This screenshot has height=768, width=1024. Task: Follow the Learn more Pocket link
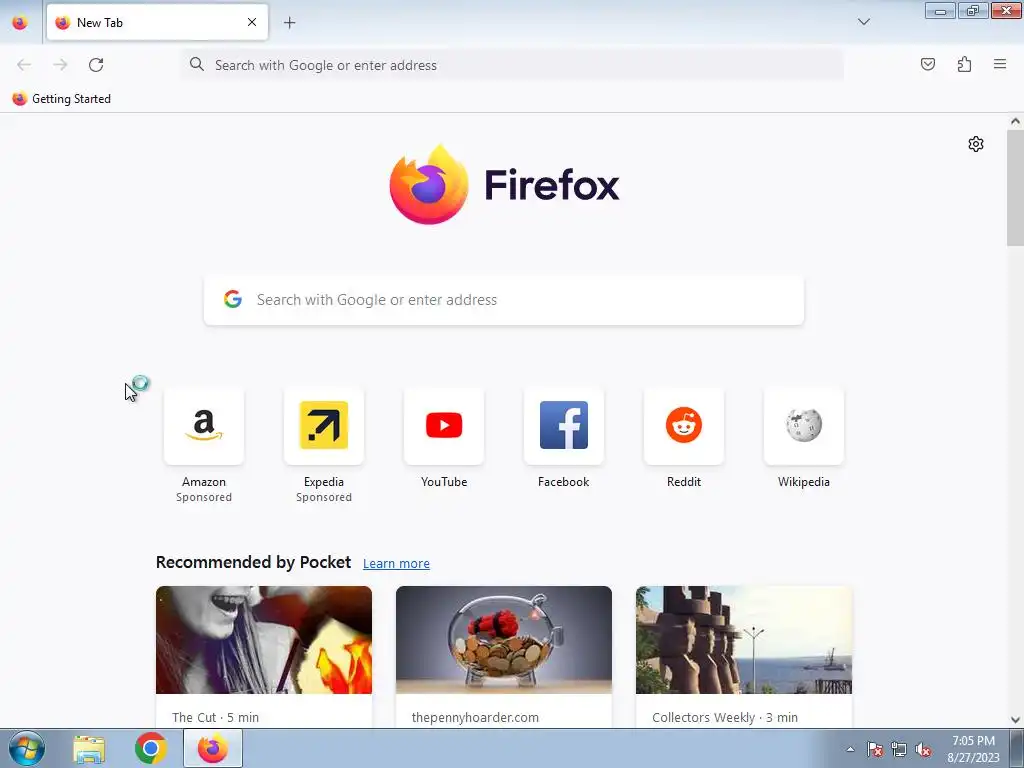point(396,564)
